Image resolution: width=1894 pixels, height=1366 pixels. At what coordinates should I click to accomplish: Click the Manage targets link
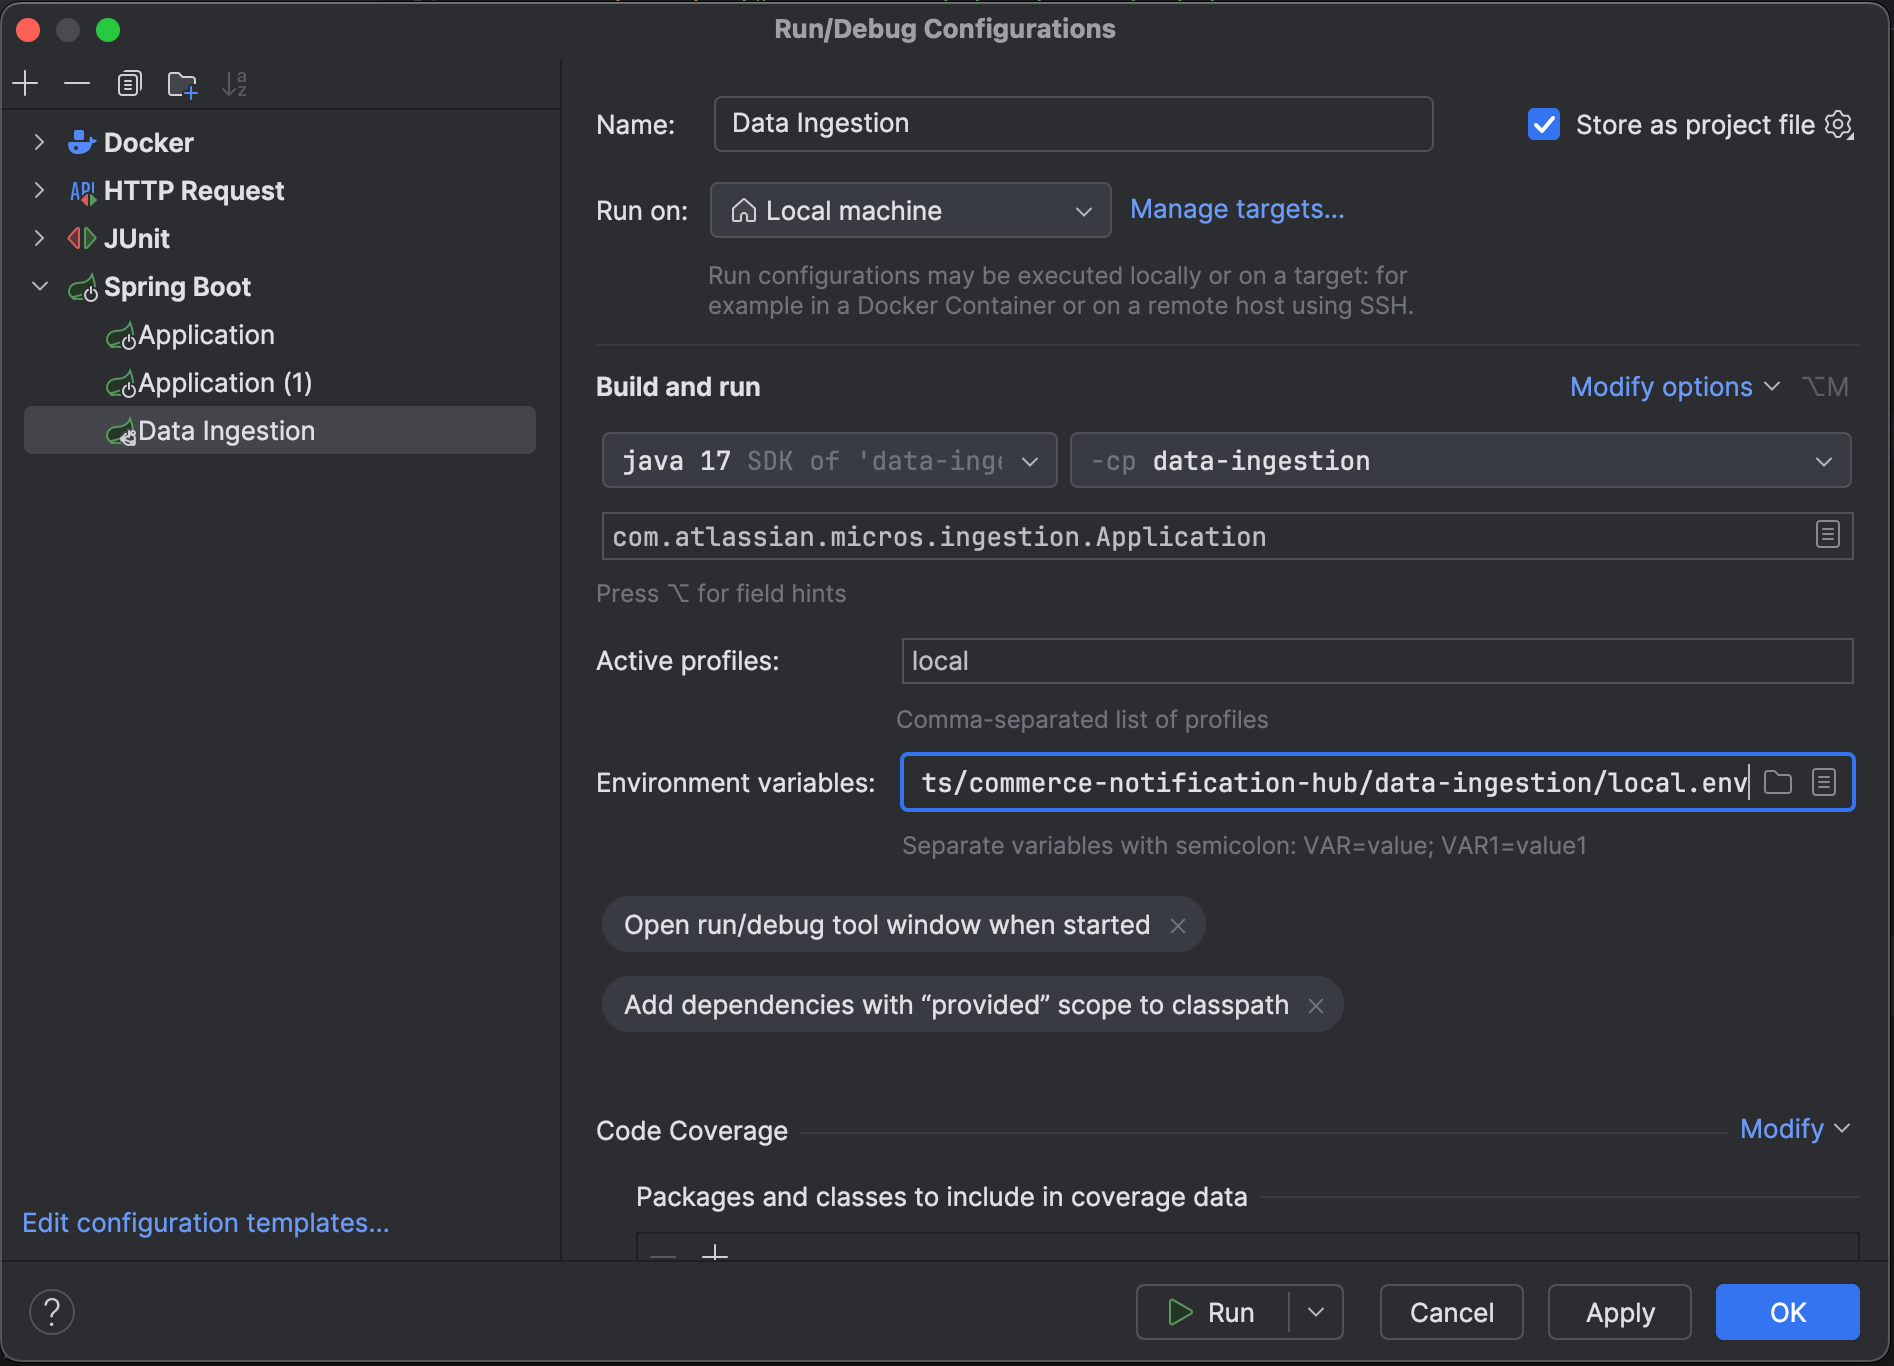[1237, 209]
